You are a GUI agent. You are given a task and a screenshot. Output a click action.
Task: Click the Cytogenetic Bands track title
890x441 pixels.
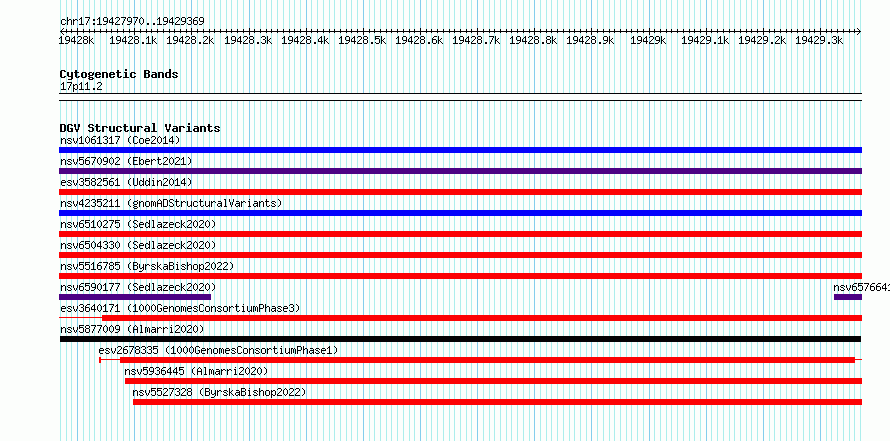tap(119, 74)
